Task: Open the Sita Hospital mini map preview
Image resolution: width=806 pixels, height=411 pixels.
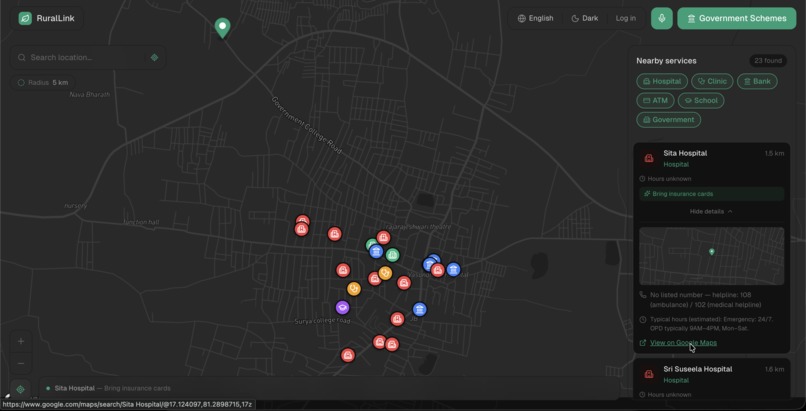Action: point(711,256)
